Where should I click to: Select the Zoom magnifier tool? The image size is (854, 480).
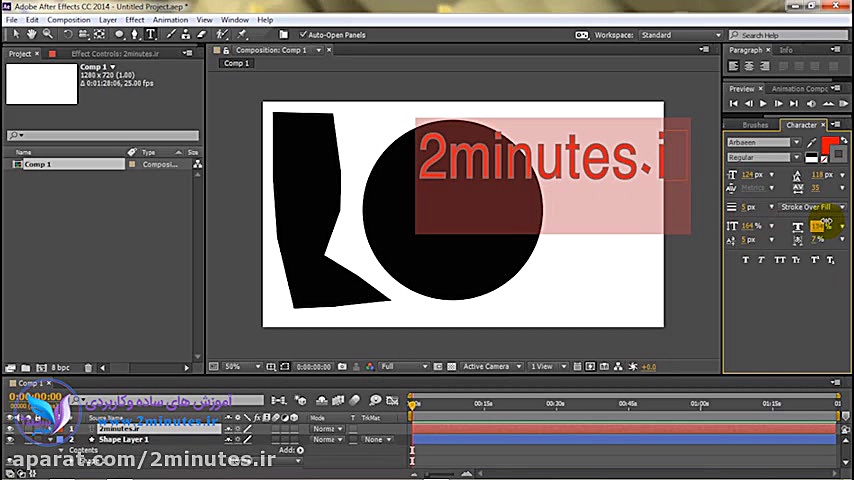pos(47,34)
